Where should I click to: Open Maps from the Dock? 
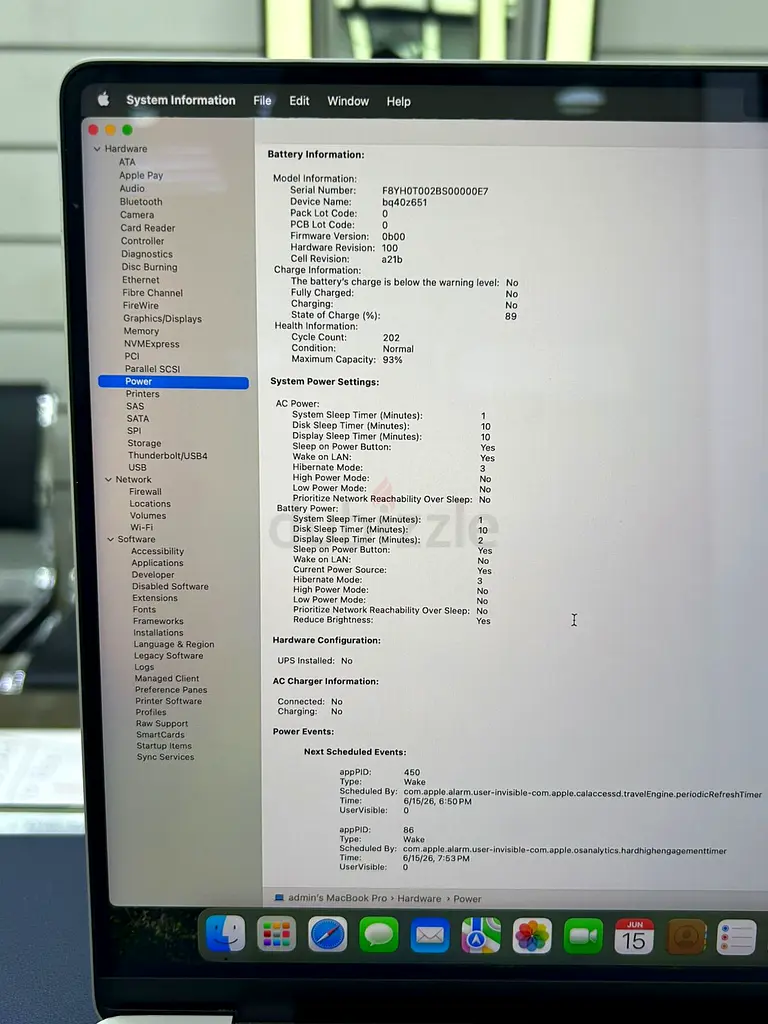click(x=481, y=936)
